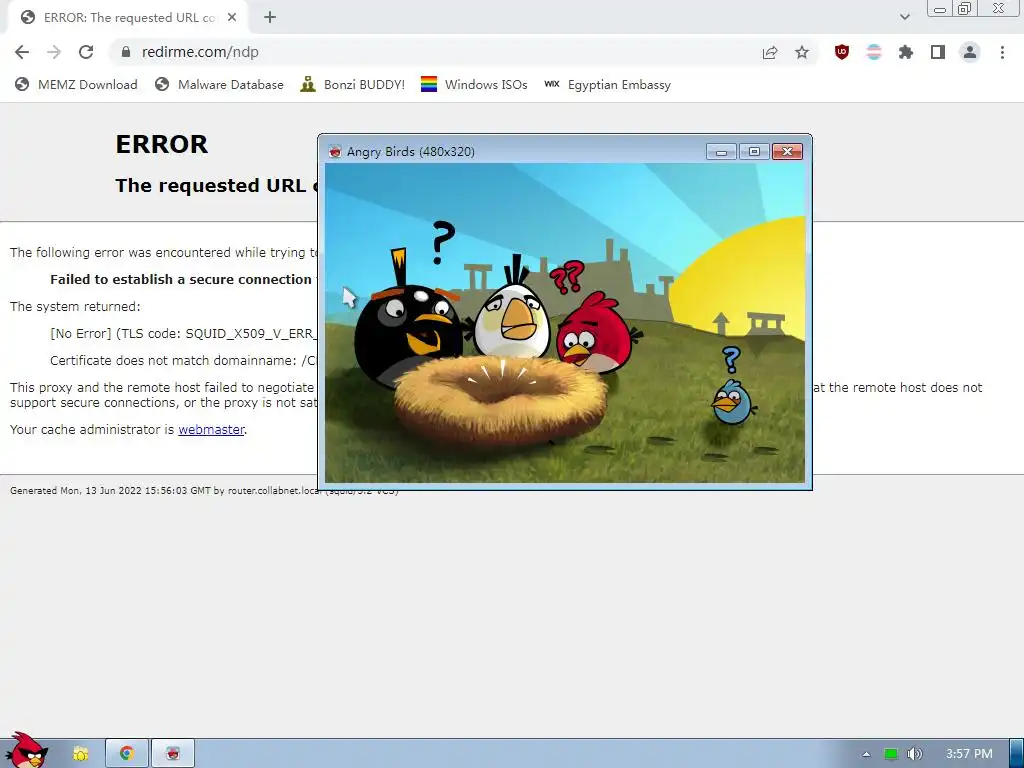This screenshot has height=768, width=1024.
Task: Open the file explorer taskbar icon
Action: 80,754
